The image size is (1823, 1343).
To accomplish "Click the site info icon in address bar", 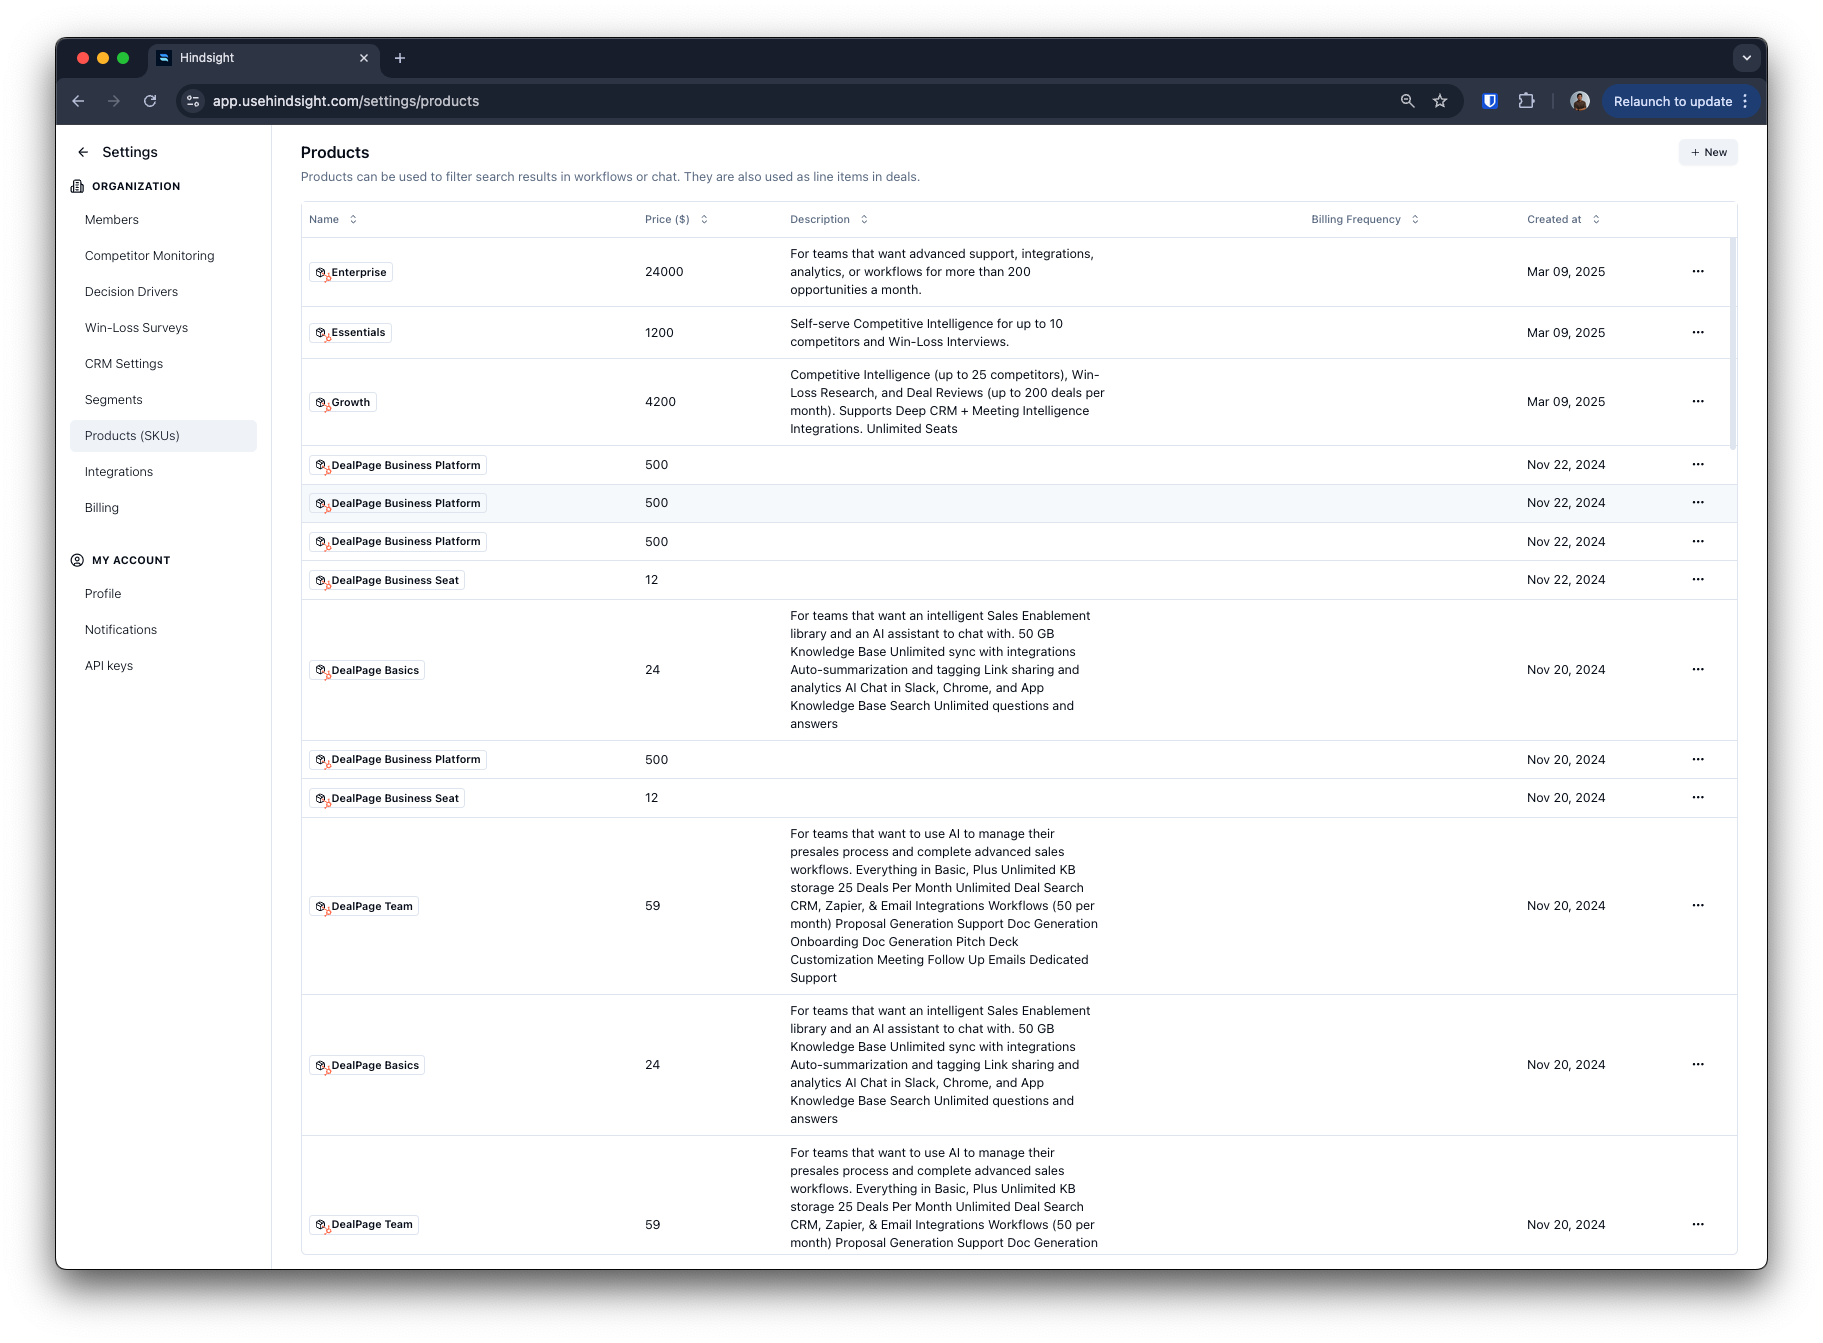I will [x=194, y=101].
